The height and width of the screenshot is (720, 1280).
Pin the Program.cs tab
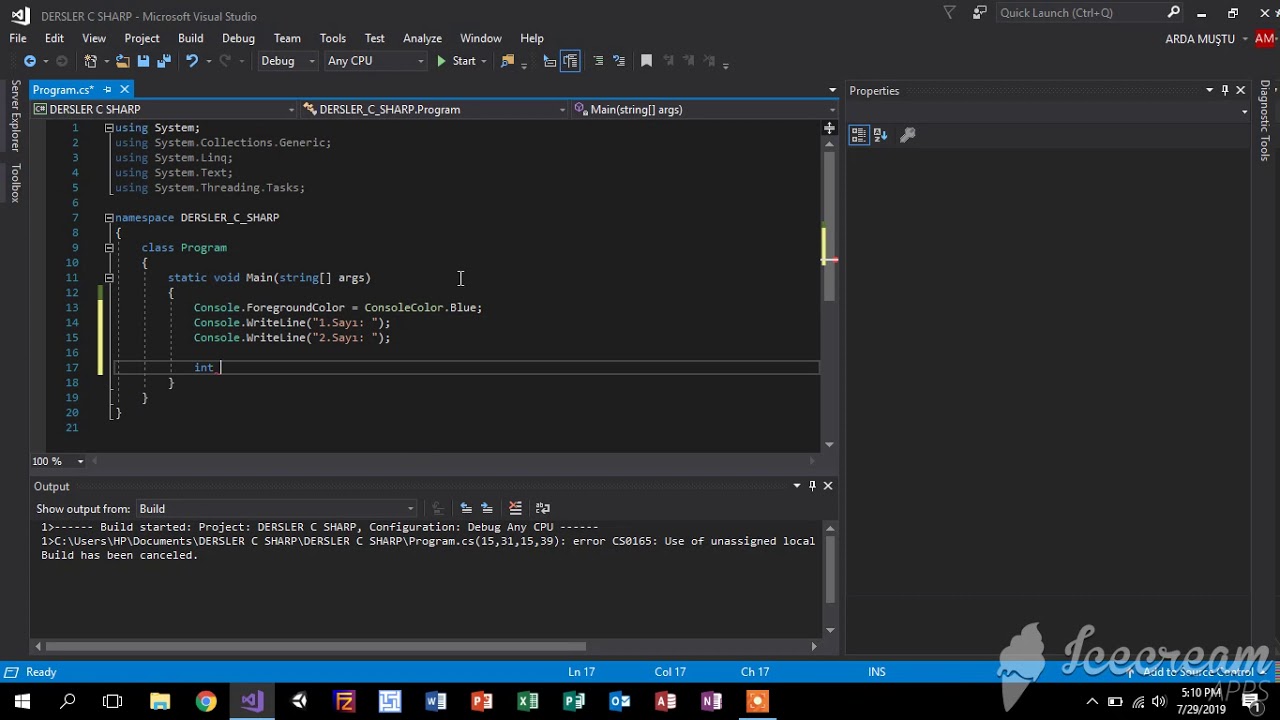coord(108,90)
